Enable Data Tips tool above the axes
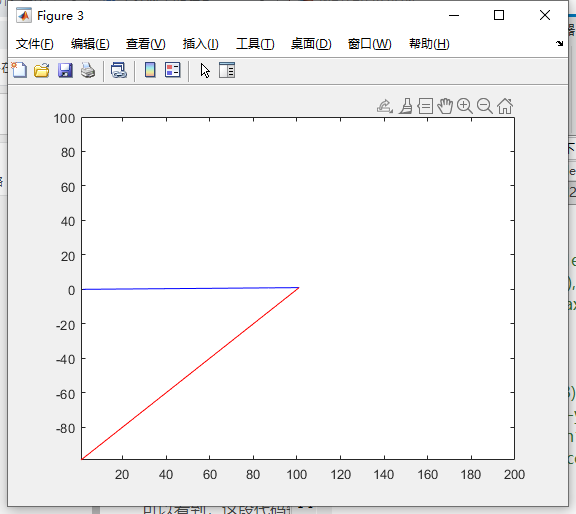 (x=425, y=106)
